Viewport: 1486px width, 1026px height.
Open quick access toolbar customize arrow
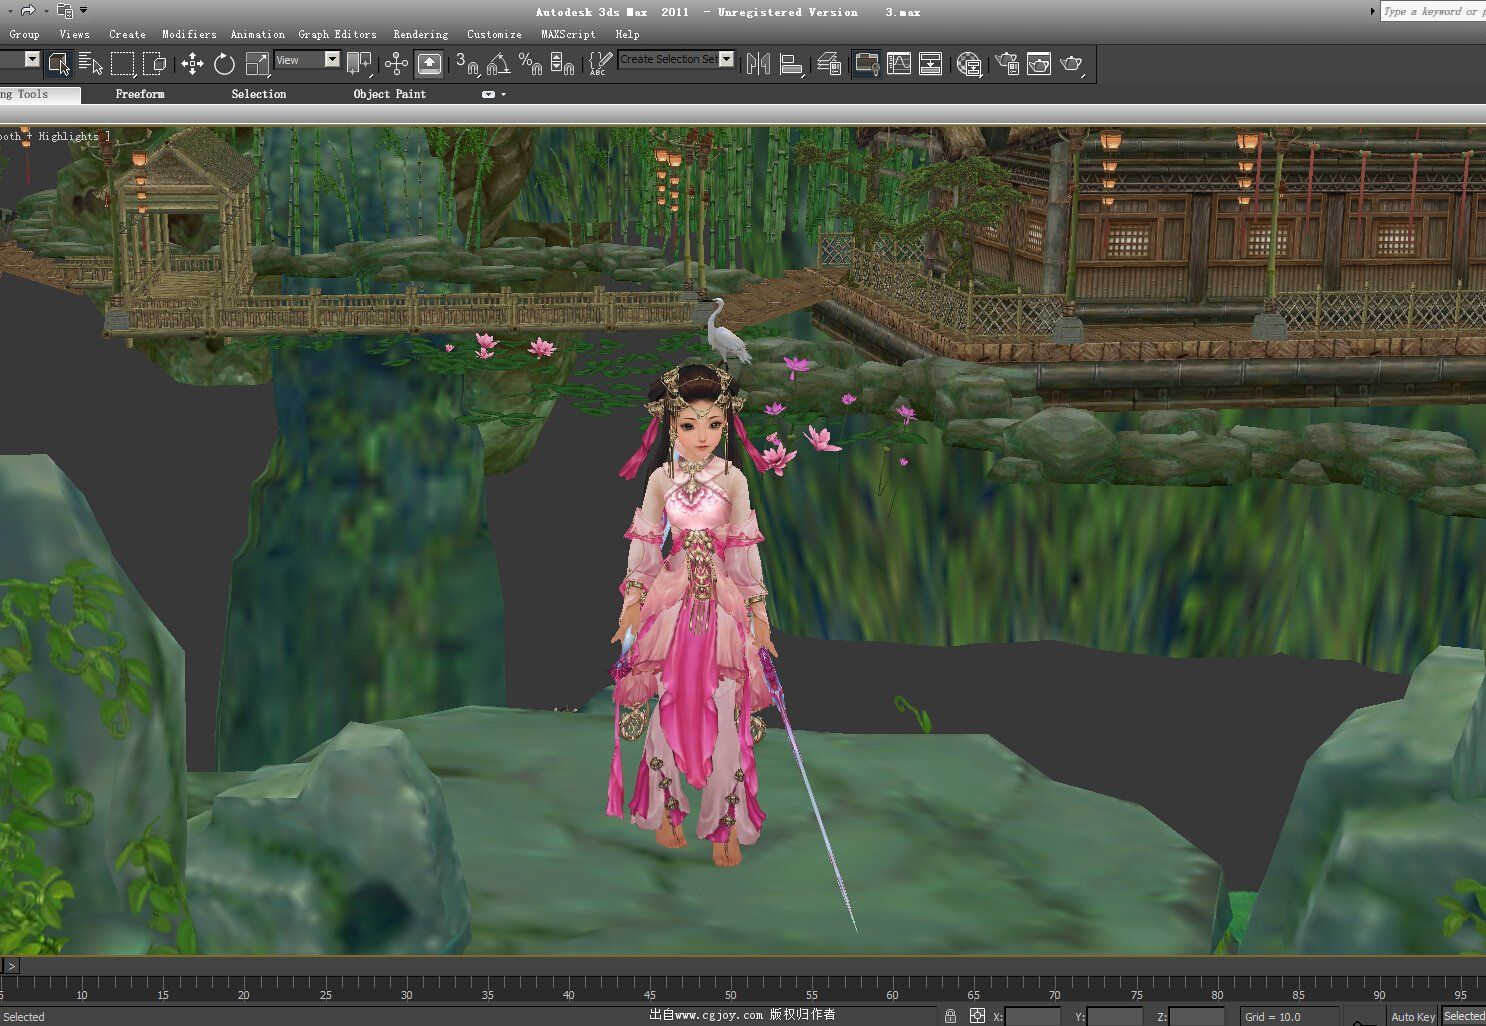[x=83, y=10]
